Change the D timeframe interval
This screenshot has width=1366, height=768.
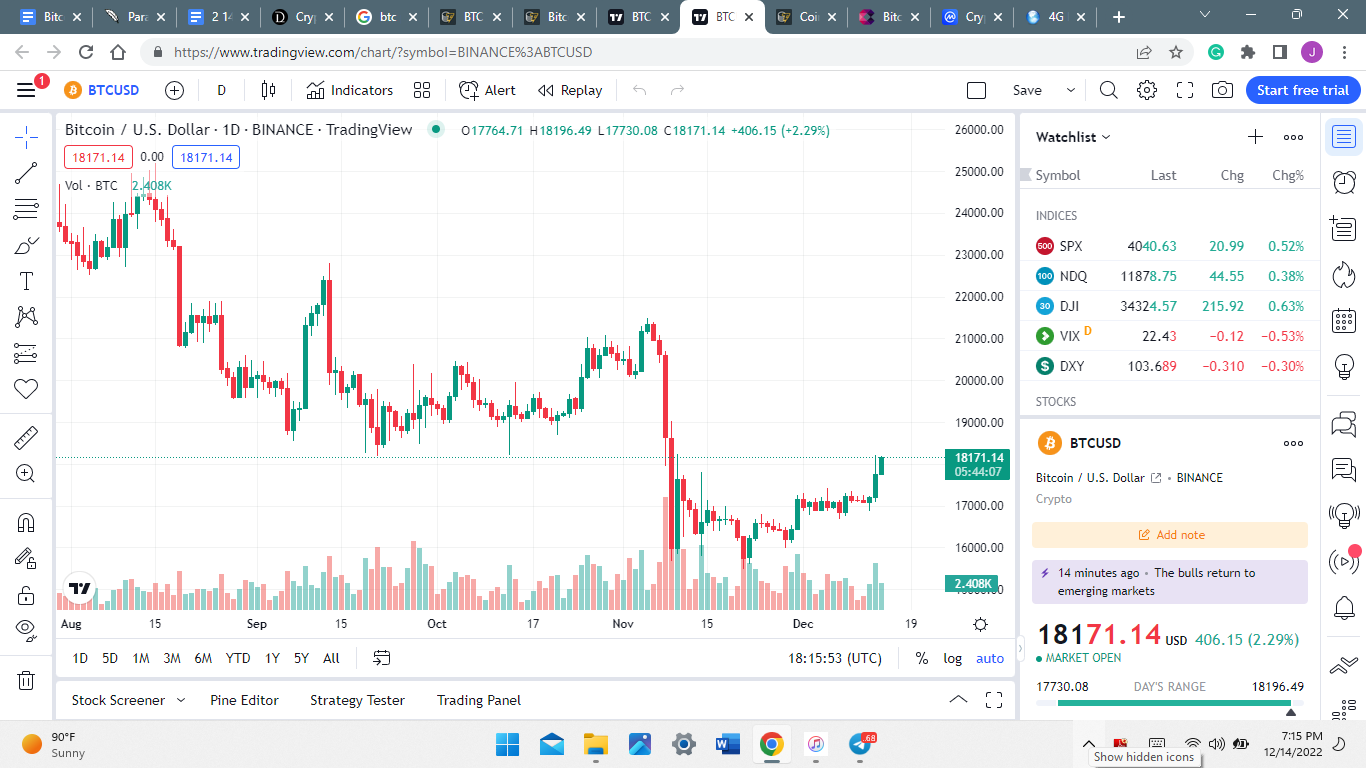[x=222, y=90]
